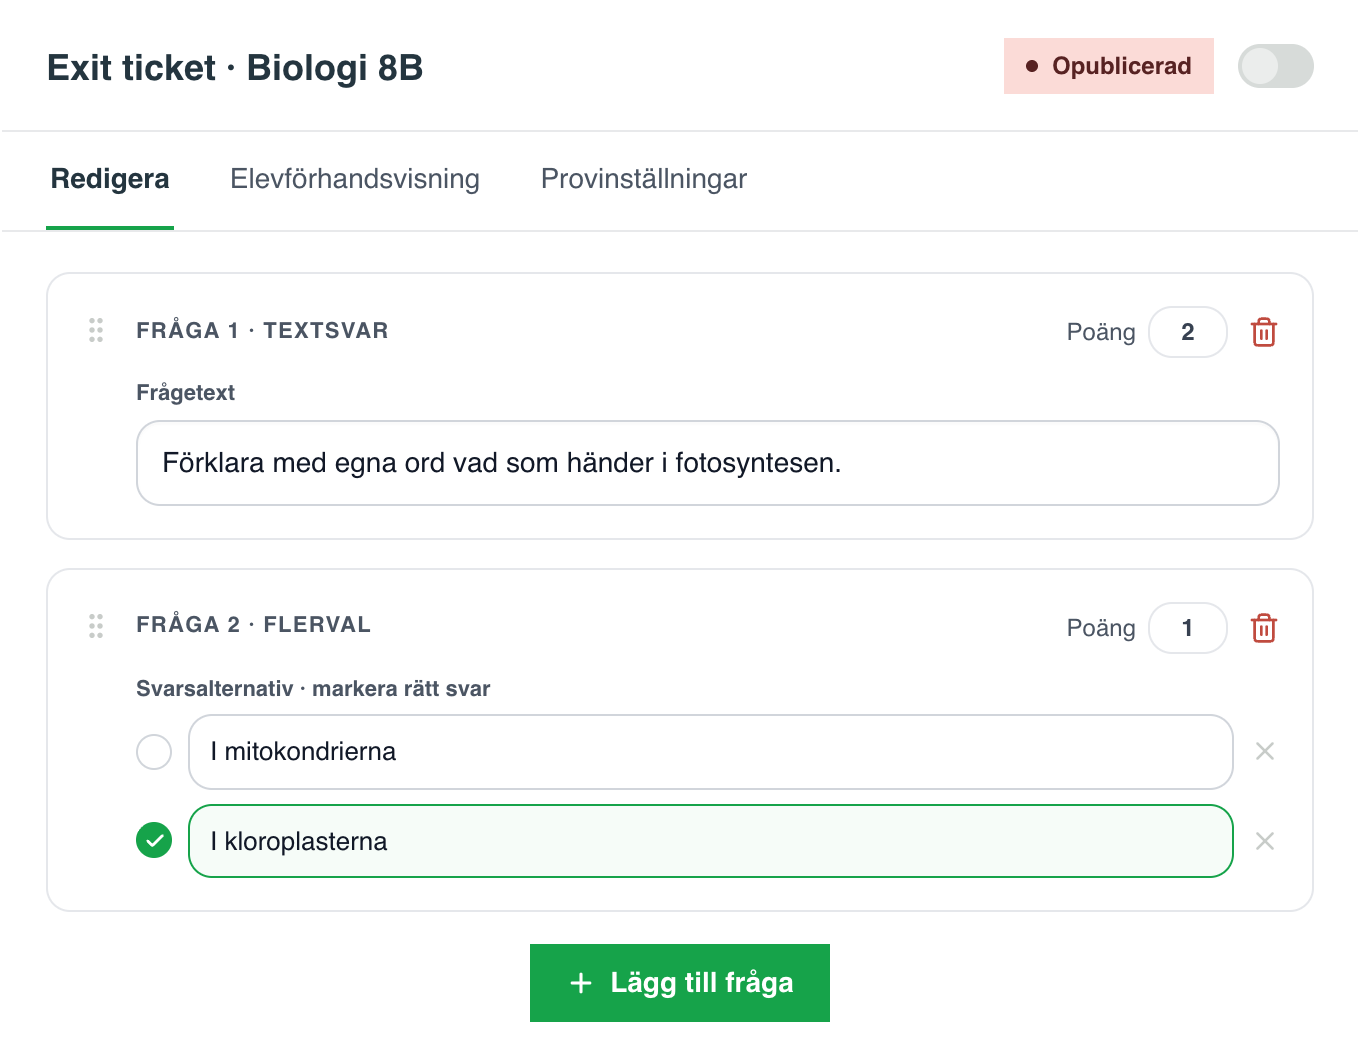The height and width of the screenshot is (1064, 1360).
Task: Grab the drag handle of Fråga 1
Action: [96, 330]
